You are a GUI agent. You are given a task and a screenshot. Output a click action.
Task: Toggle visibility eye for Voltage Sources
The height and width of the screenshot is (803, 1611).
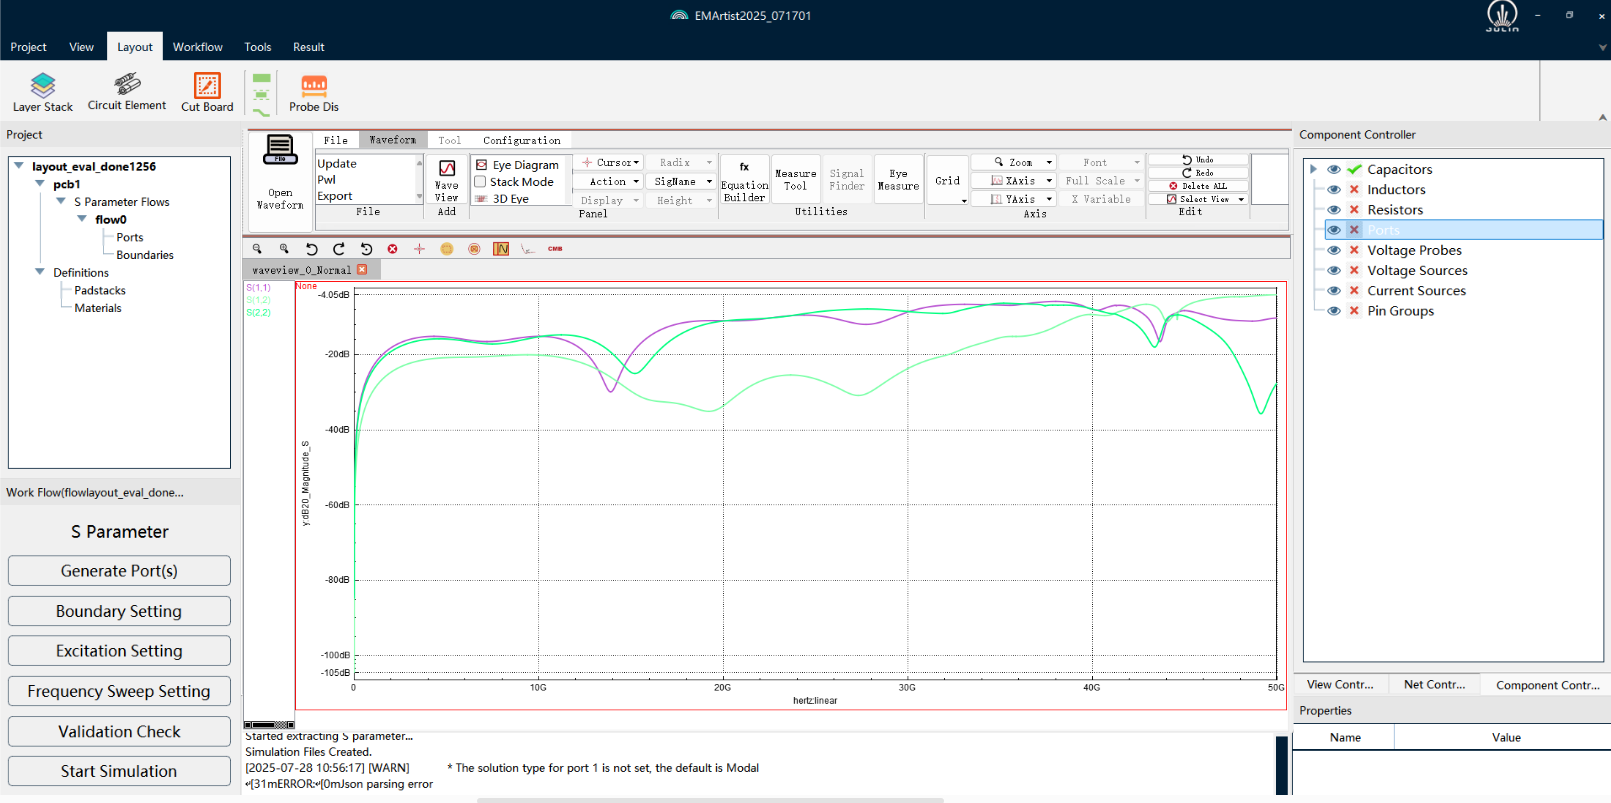[x=1333, y=270]
